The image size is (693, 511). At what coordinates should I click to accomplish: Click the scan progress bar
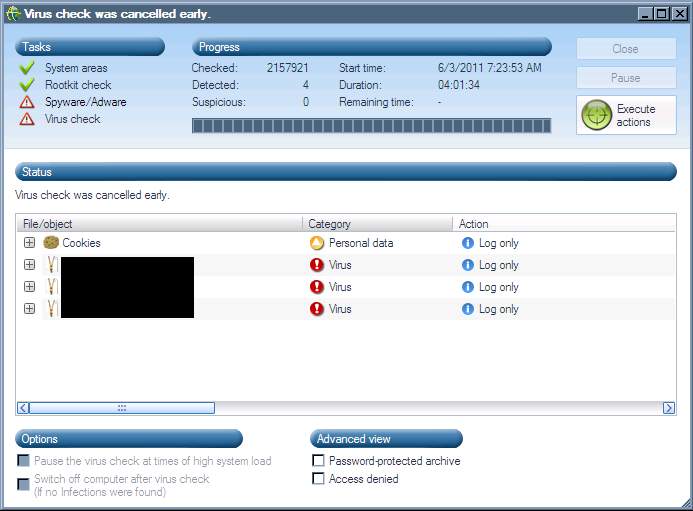(372, 126)
